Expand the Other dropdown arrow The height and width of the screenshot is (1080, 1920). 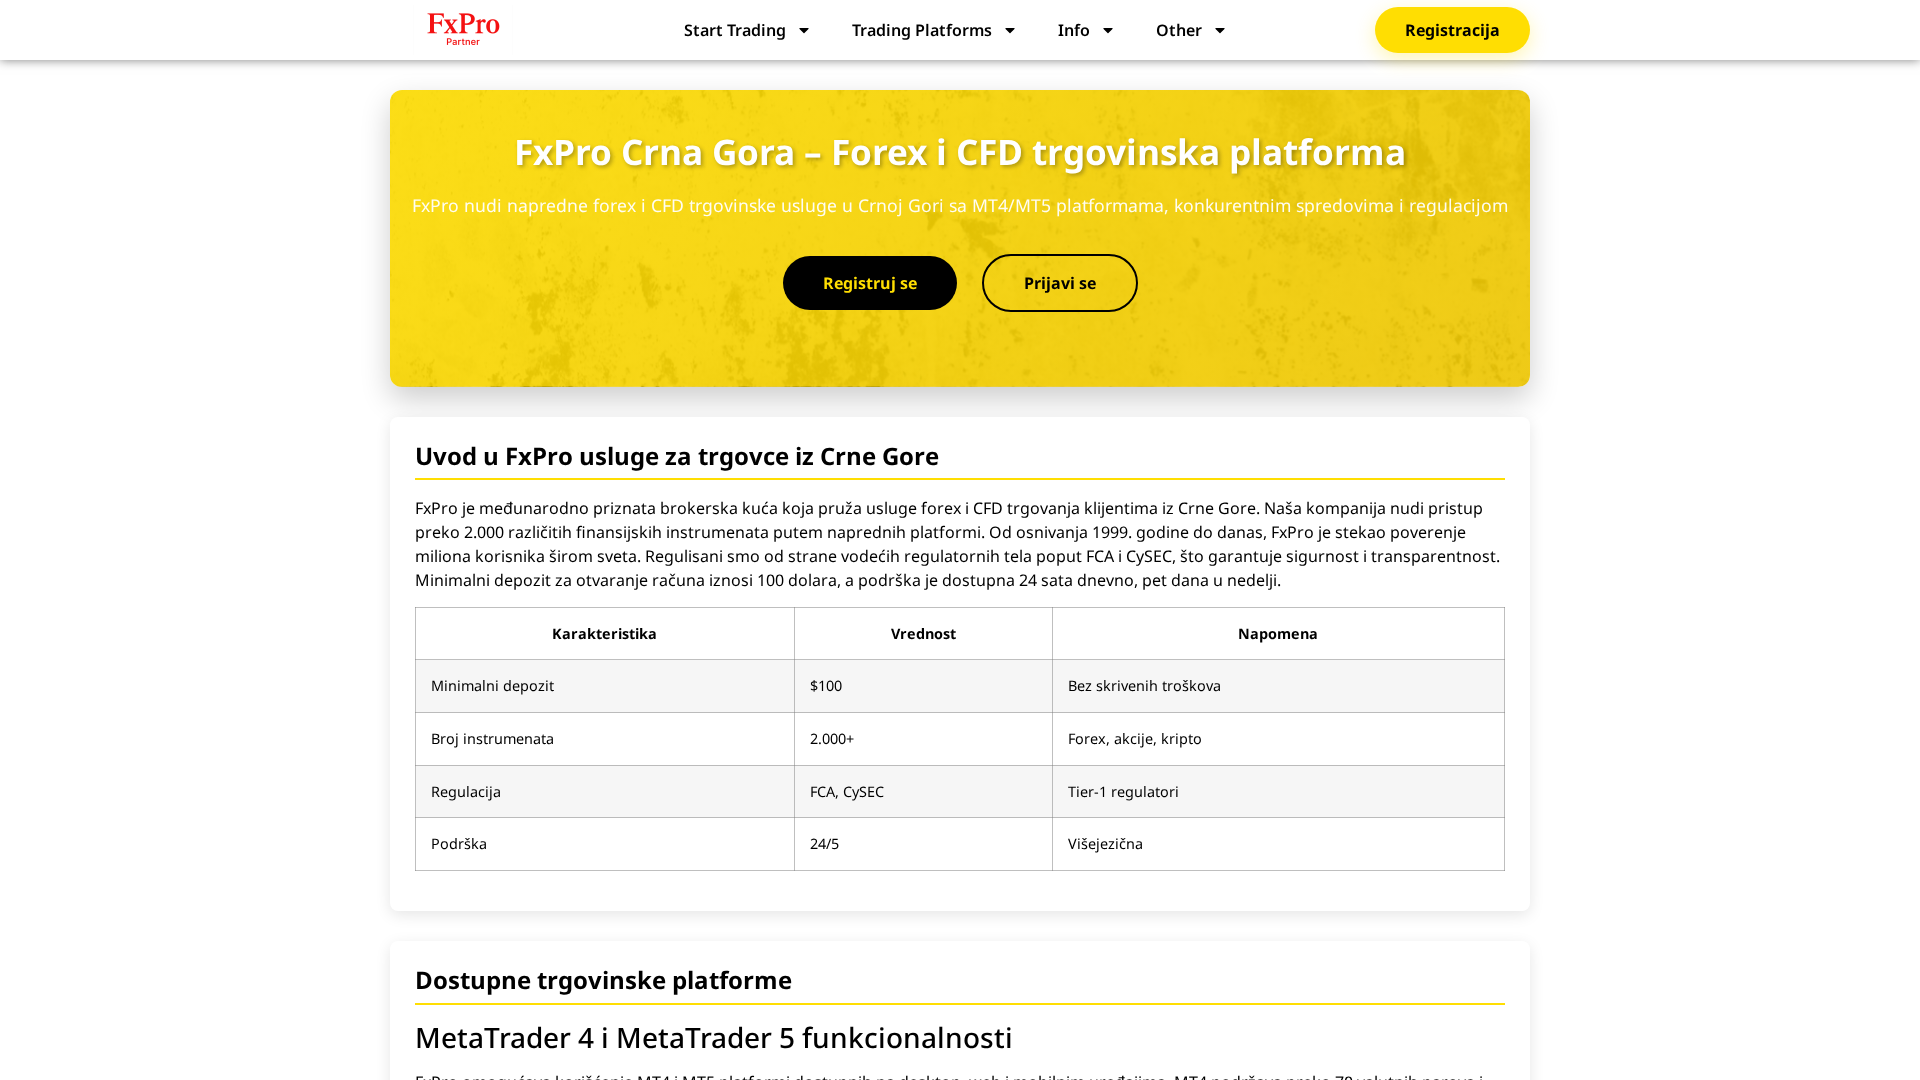tap(1219, 30)
